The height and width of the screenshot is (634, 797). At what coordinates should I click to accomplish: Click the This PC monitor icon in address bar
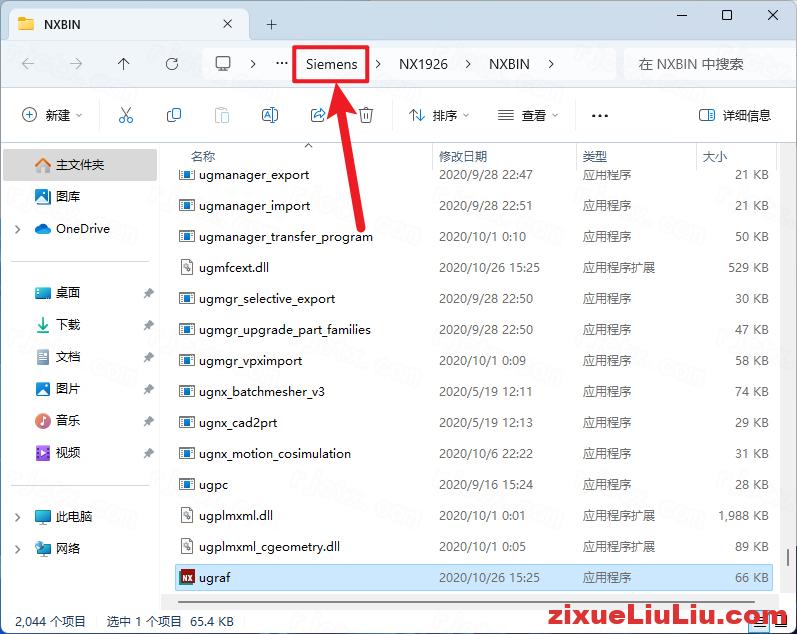(223, 64)
